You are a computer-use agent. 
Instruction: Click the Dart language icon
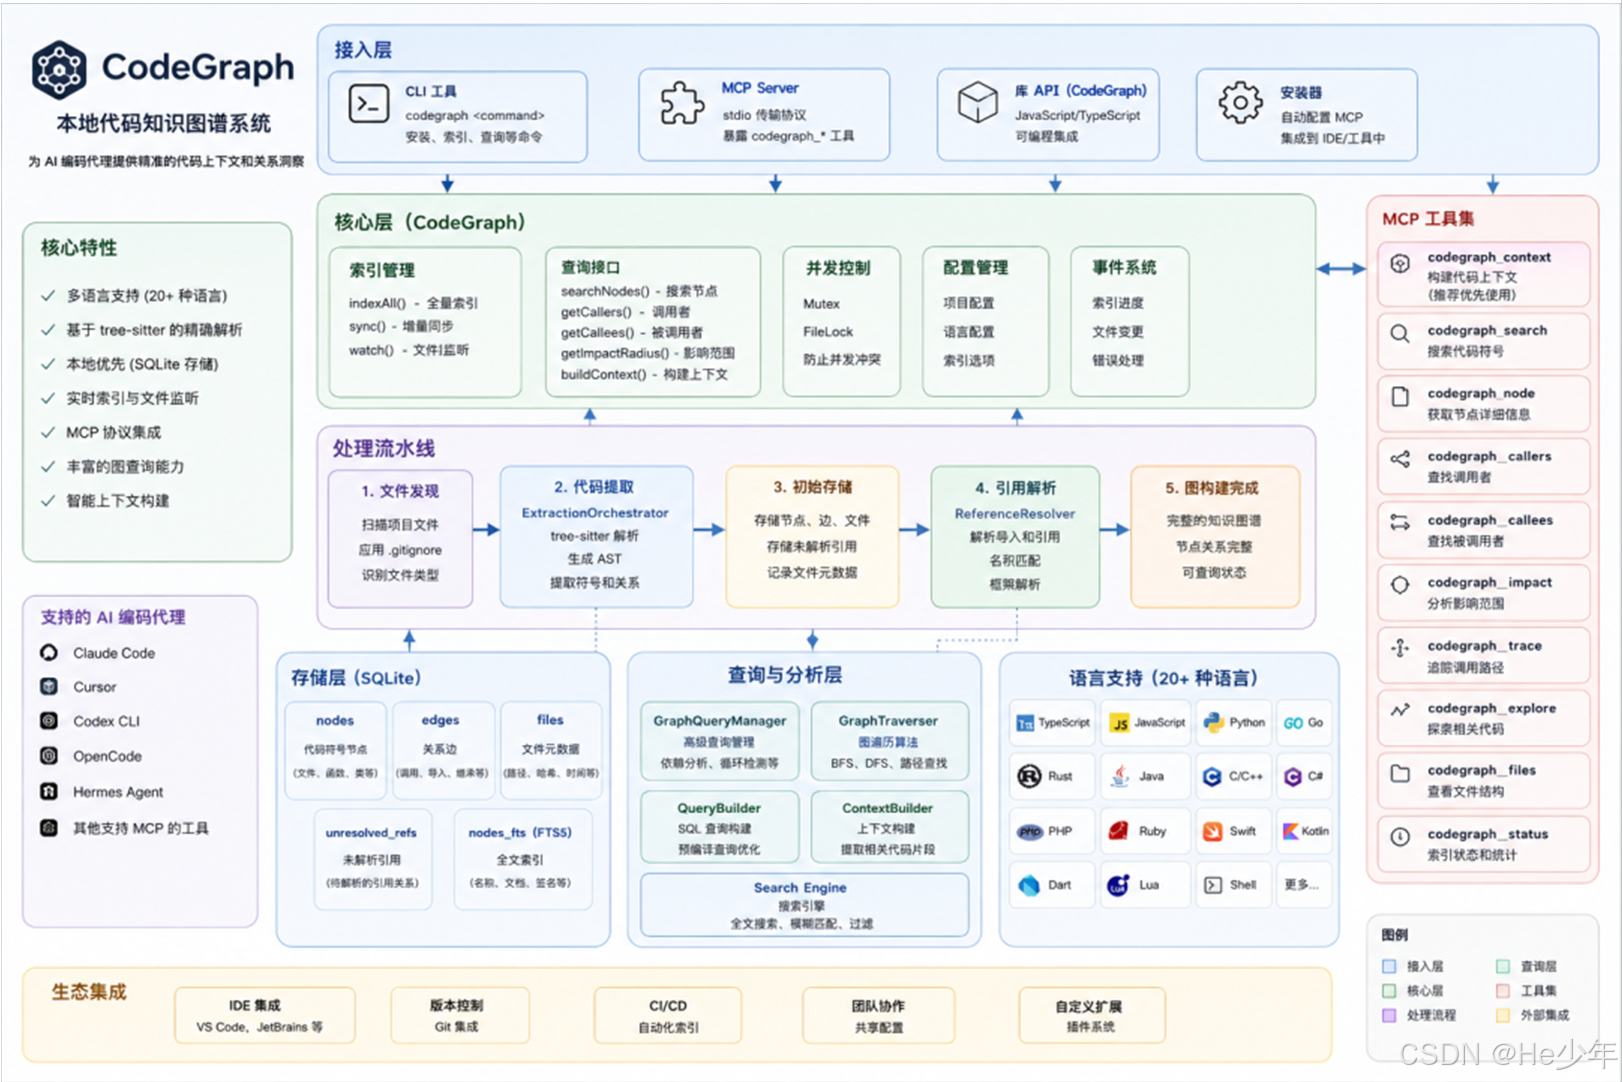tap(1029, 885)
